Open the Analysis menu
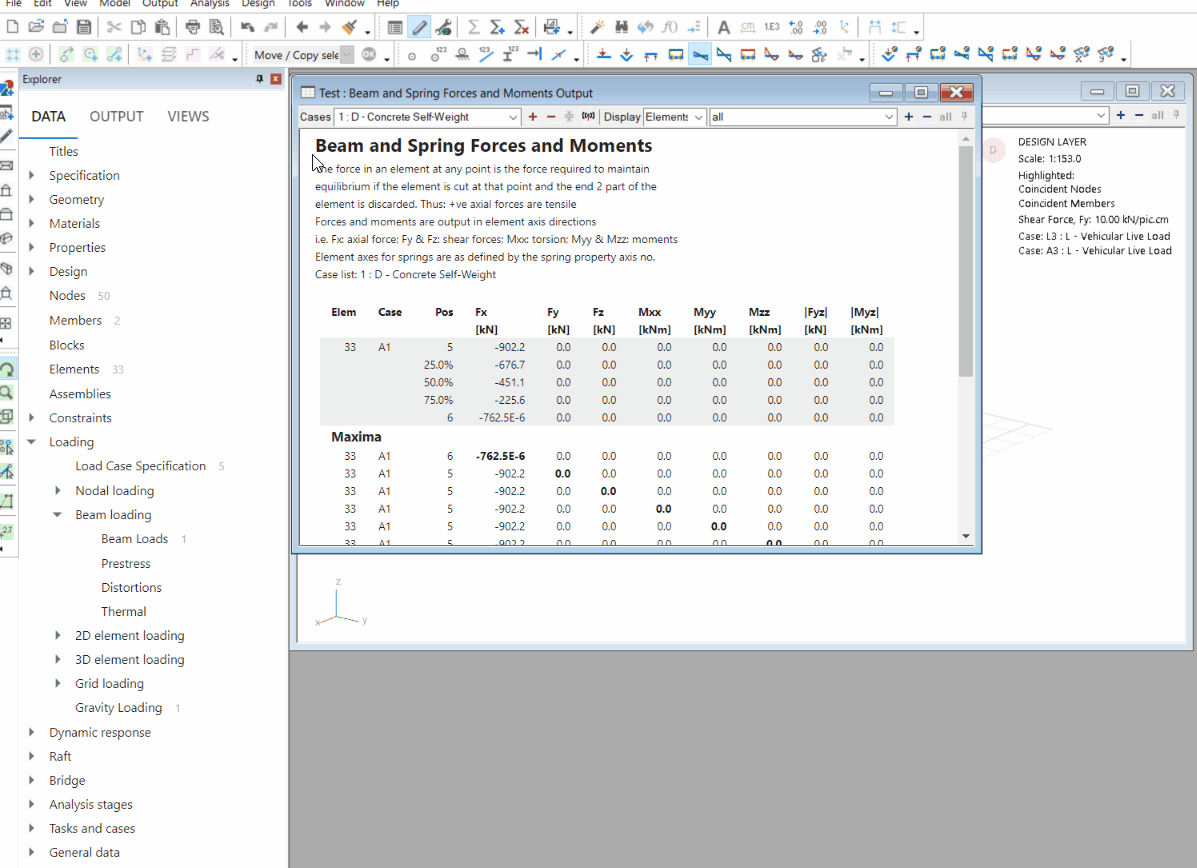 click(x=209, y=4)
